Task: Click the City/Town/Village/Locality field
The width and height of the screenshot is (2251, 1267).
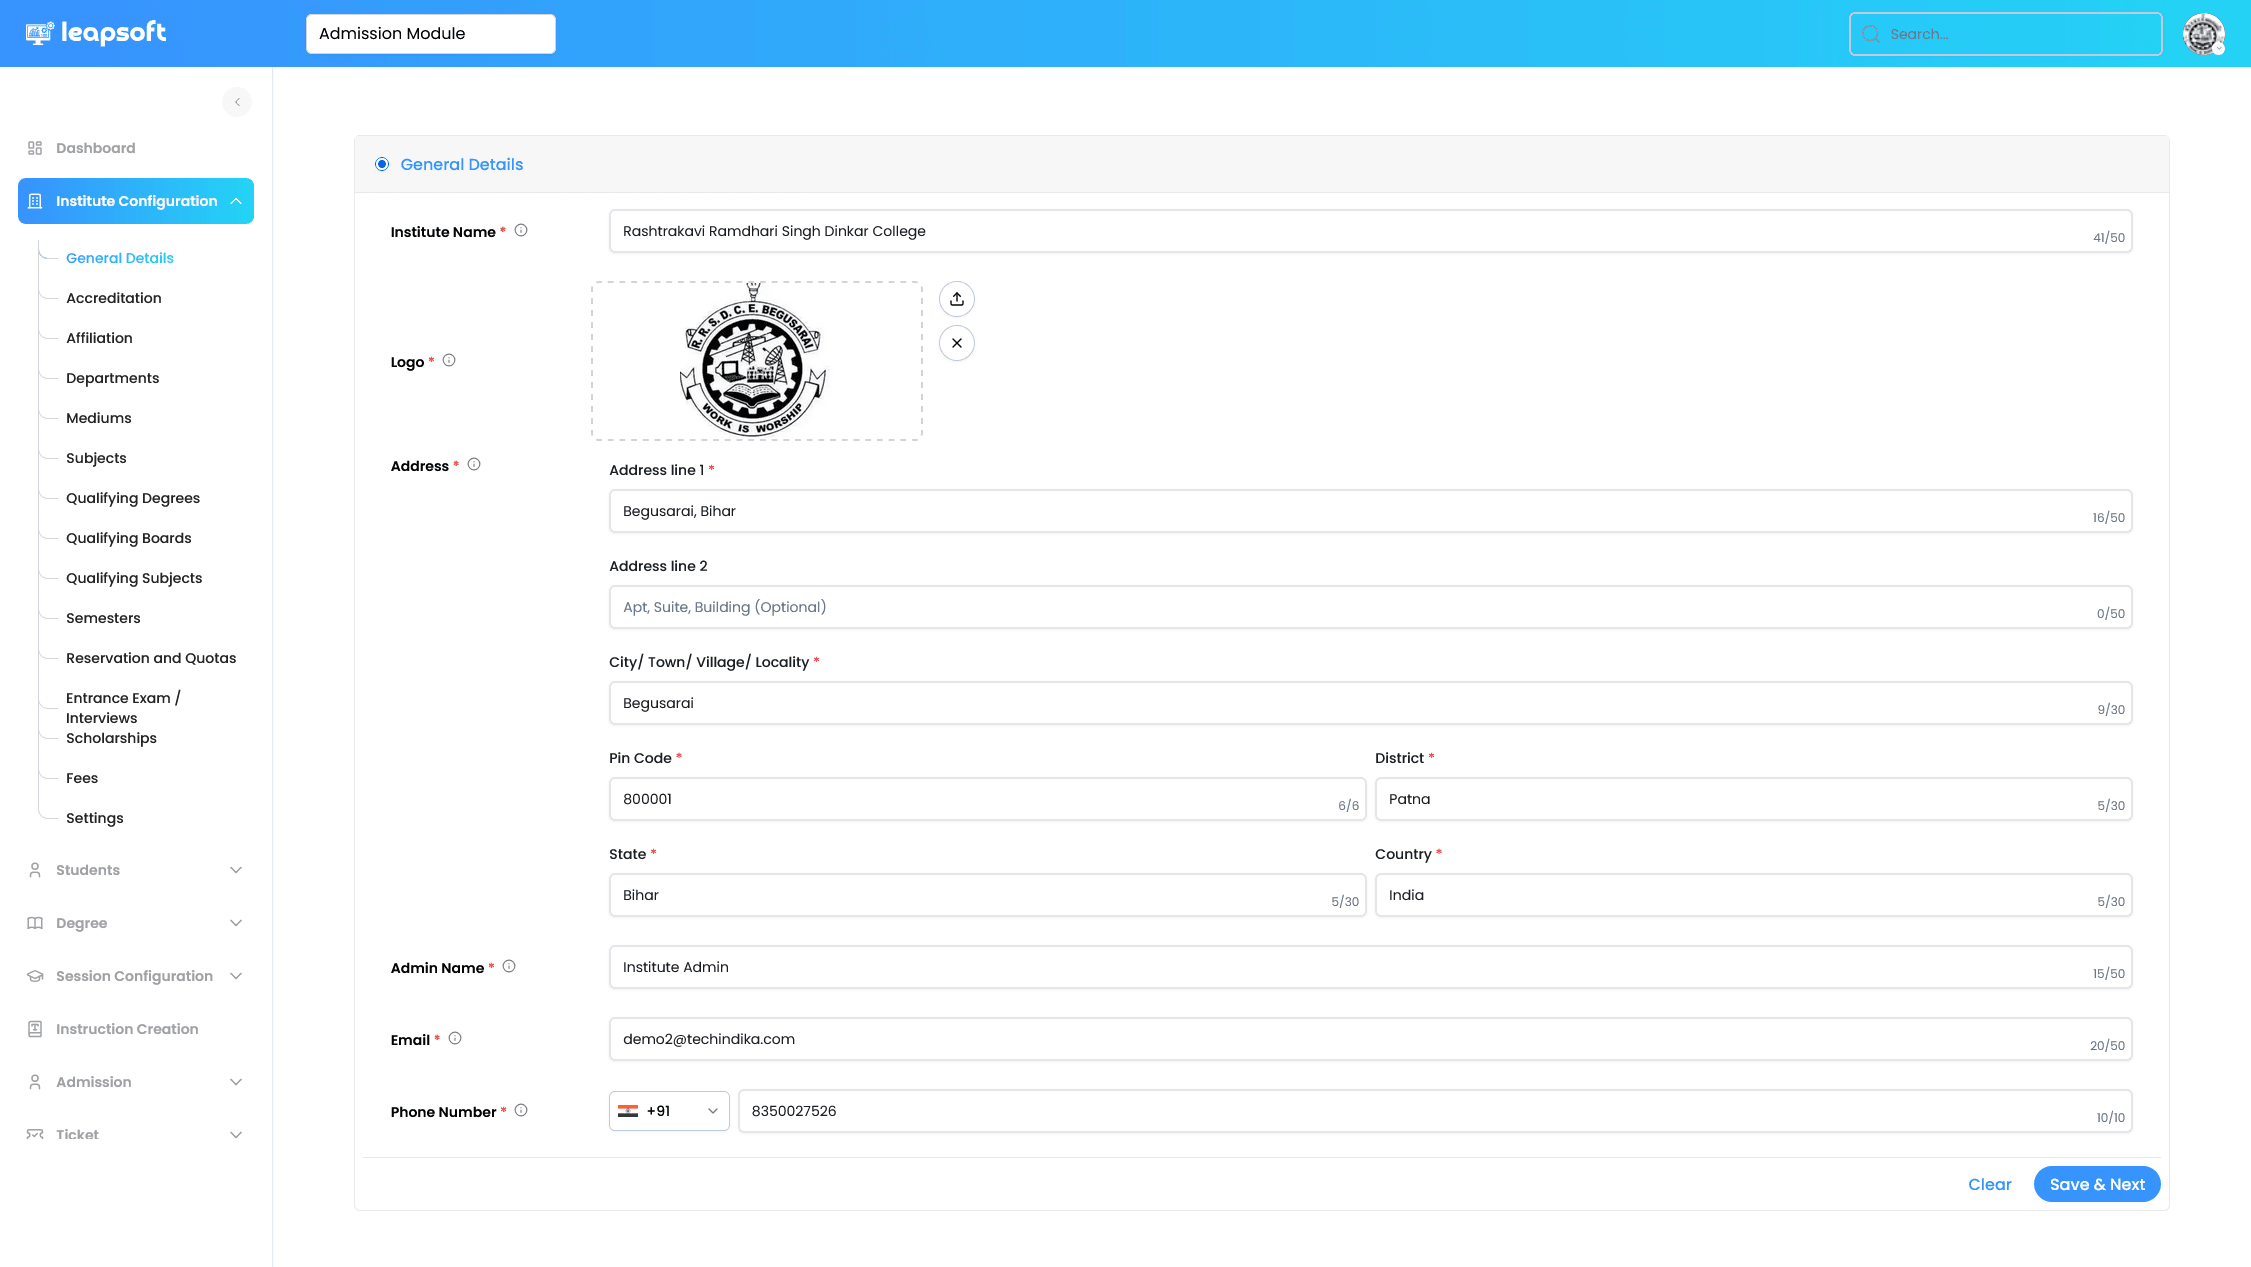Action: [x=1370, y=703]
